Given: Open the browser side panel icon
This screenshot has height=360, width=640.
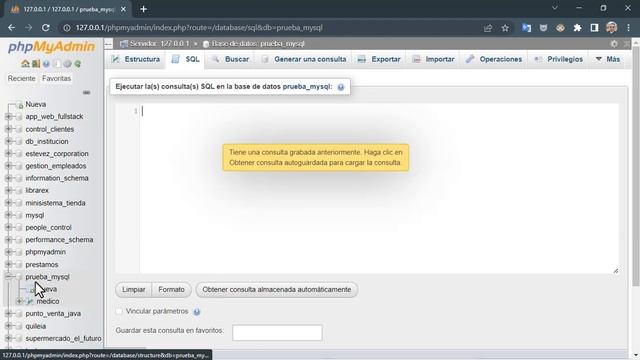Looking at the screenshot, I should pyautogui.click(x=594, y=28).
